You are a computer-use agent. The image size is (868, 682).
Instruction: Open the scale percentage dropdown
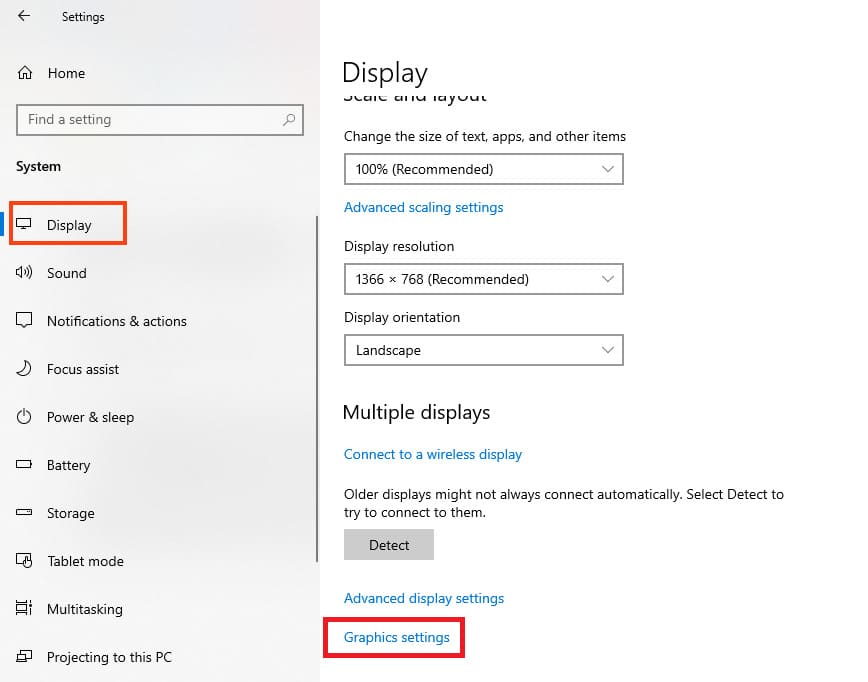click(483, 169)
